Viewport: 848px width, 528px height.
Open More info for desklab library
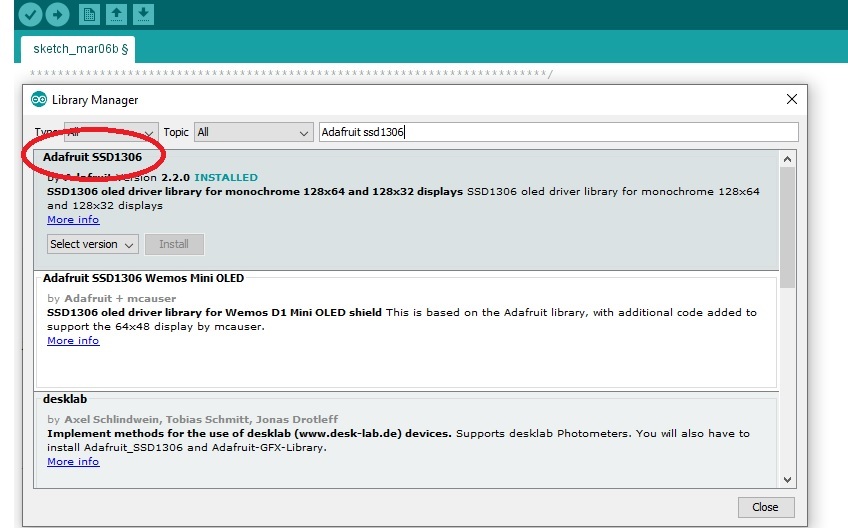pos(73,461)
